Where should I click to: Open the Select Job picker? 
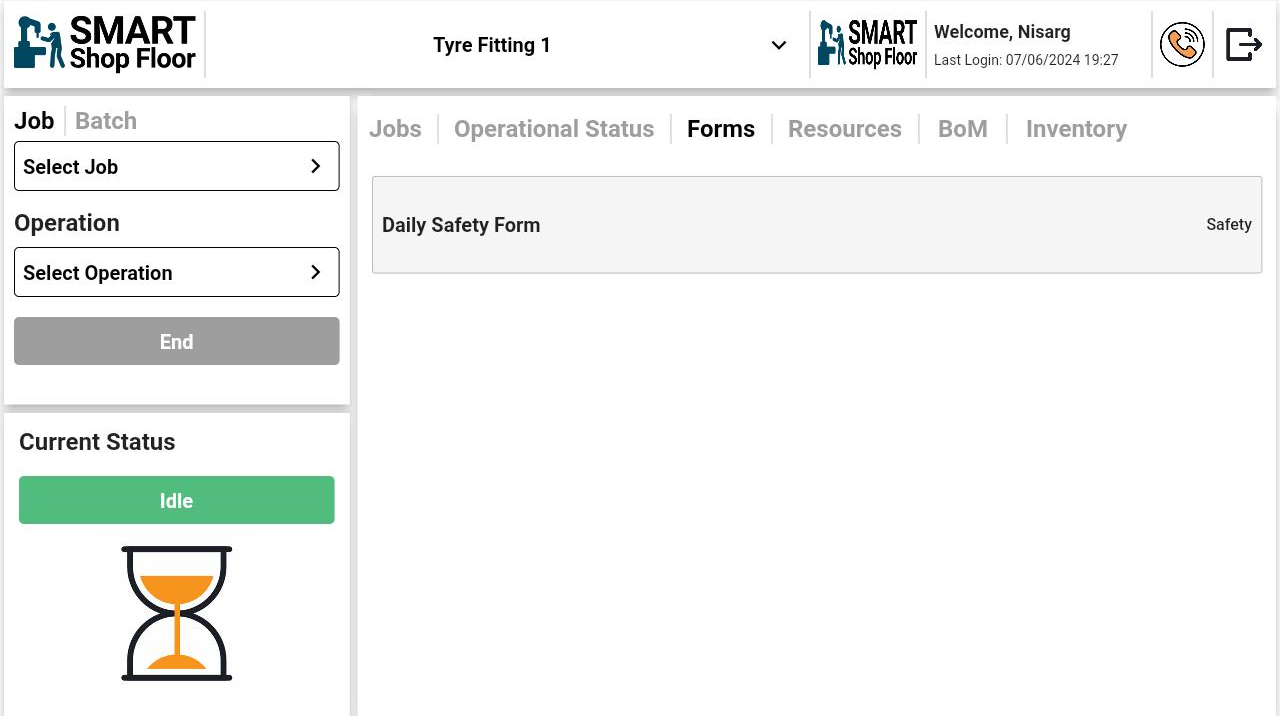point(176,166)
